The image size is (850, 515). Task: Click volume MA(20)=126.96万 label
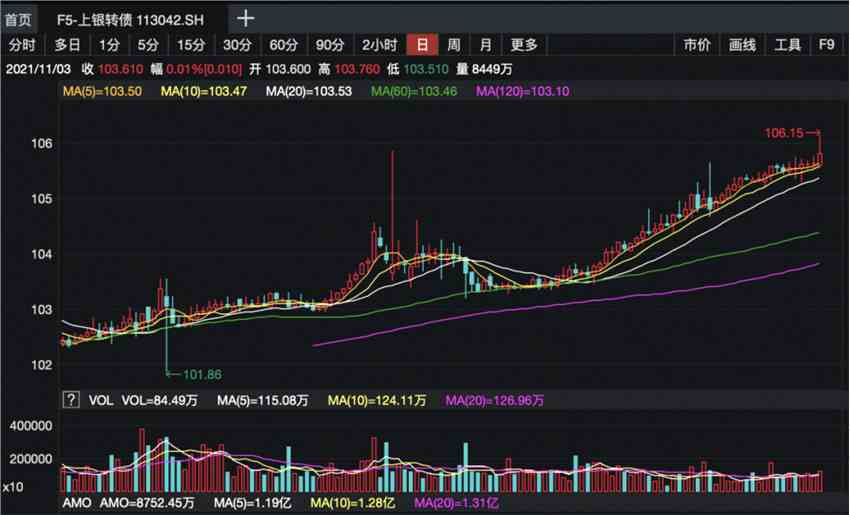(x=495, y=401)
